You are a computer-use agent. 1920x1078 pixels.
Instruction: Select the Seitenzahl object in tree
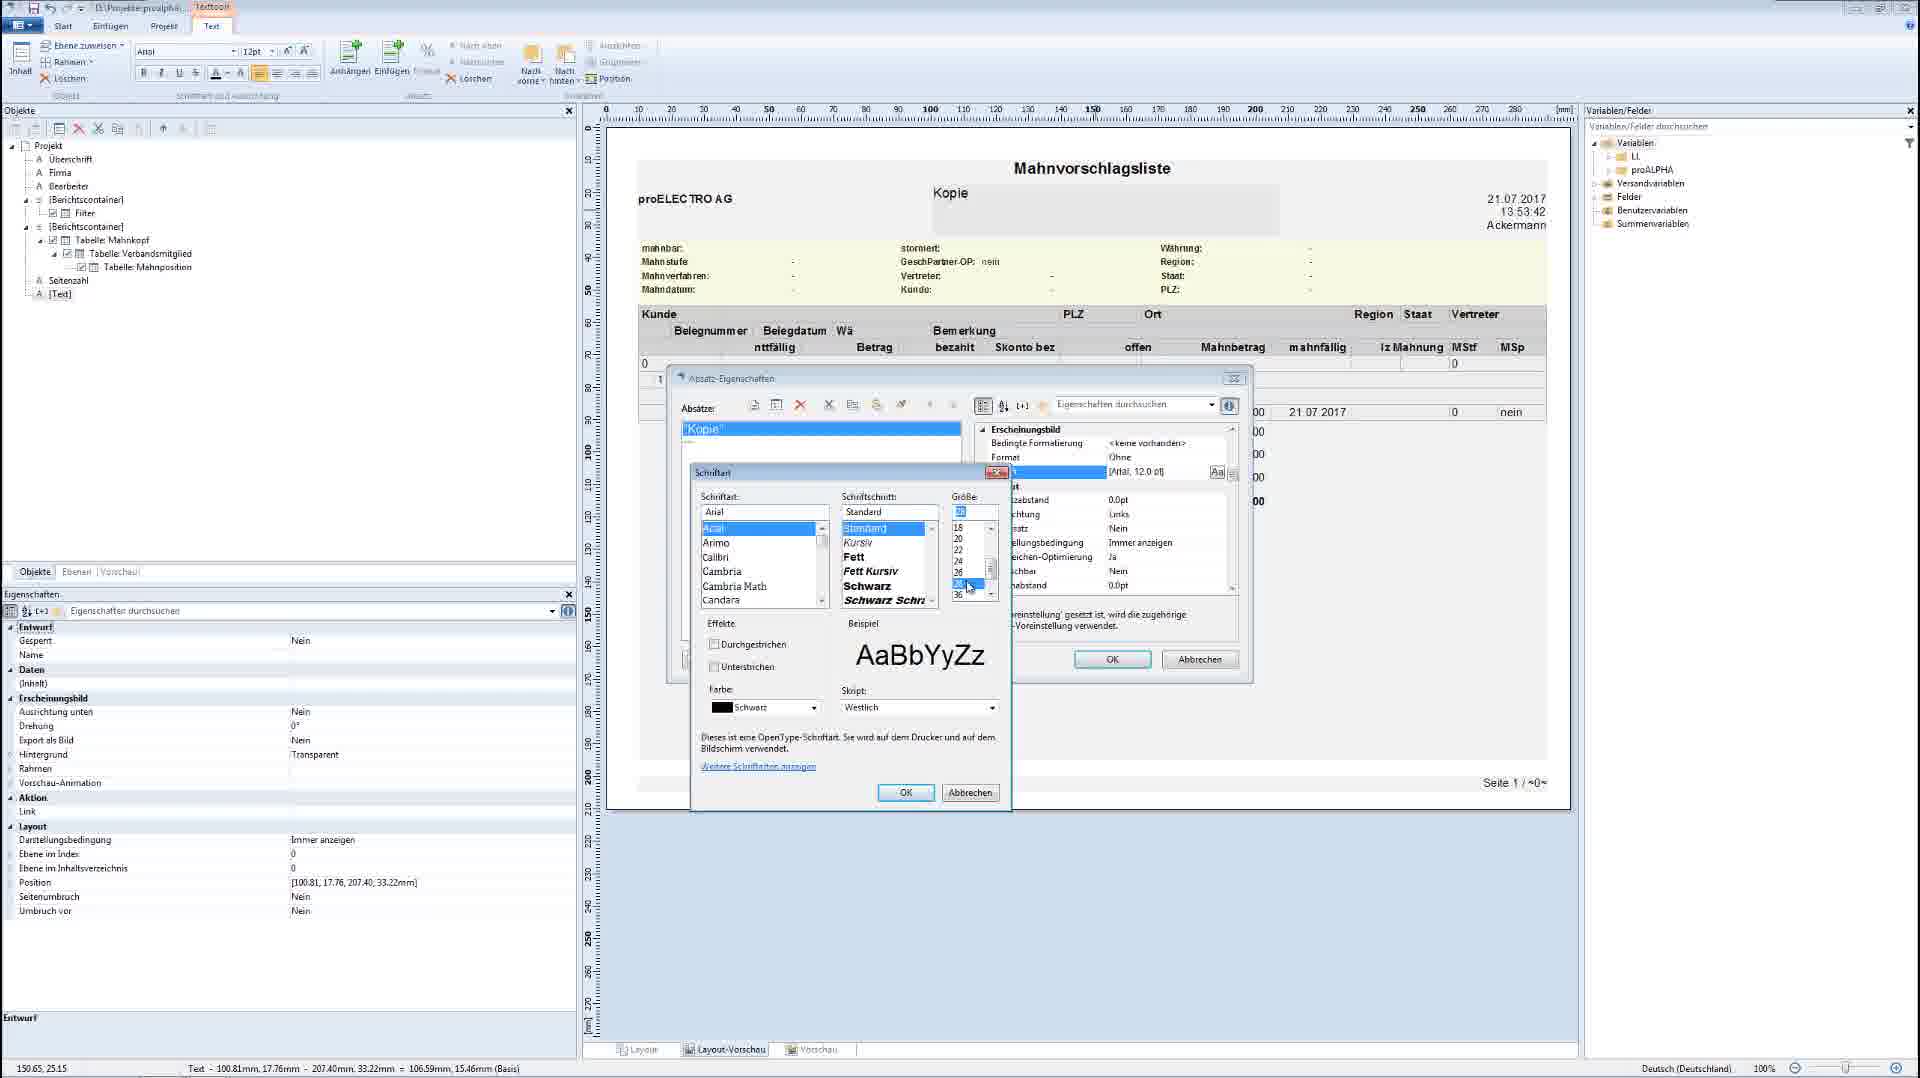tap(69, 281)
